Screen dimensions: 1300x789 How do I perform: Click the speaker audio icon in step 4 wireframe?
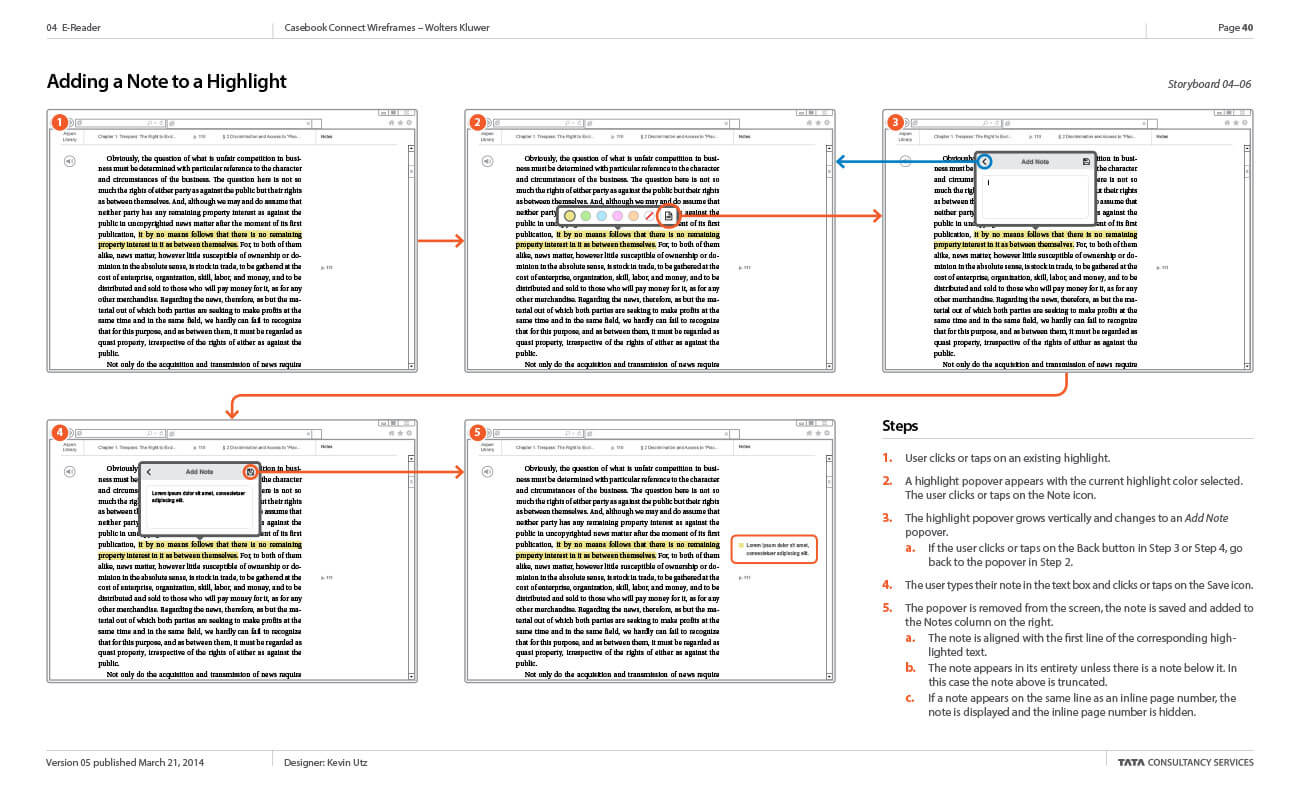click(x=69, y=470)
